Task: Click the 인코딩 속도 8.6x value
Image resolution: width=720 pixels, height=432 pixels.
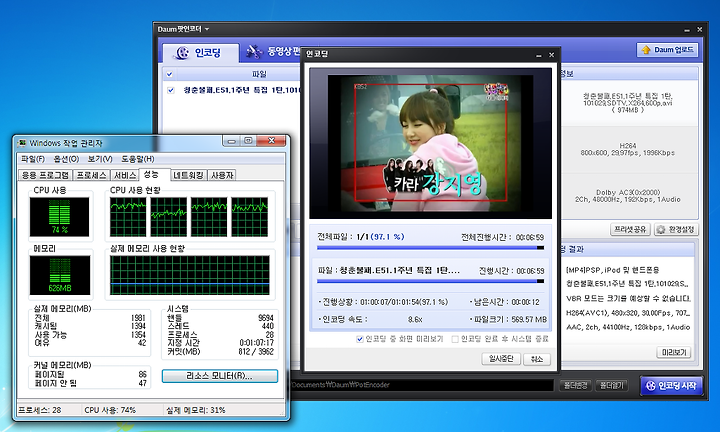Action: point(415,319)
